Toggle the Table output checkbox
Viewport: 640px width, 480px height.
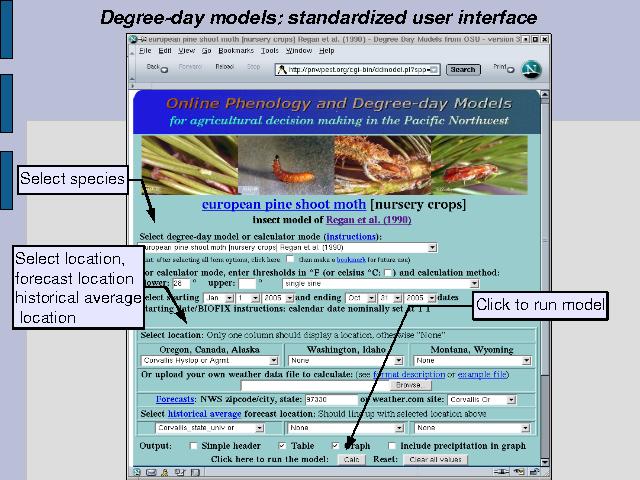pyautogui.click(x=282, y=445)
